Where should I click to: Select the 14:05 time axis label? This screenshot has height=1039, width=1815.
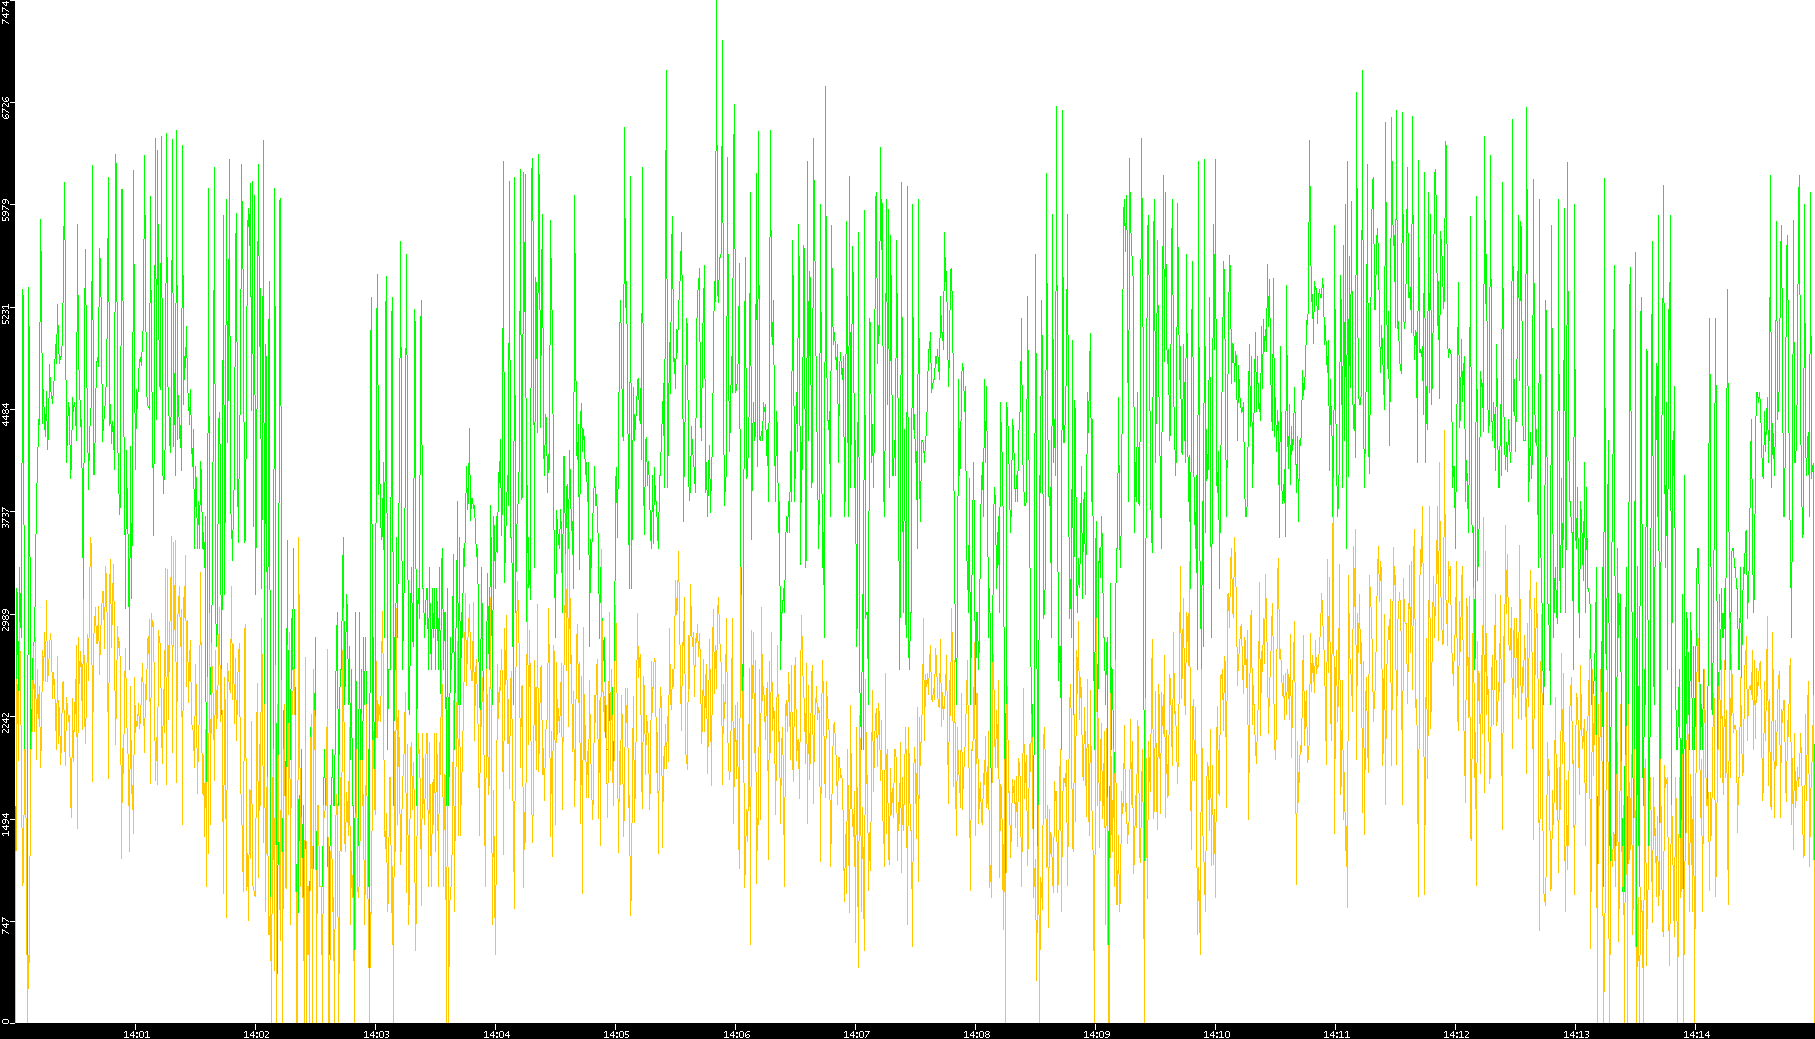(616, 1034)
